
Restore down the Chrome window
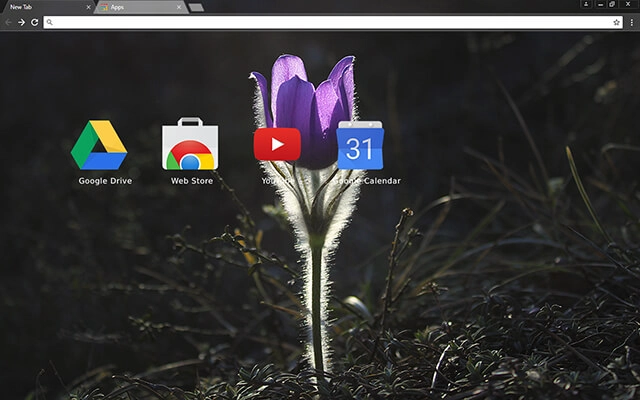tap(612, 4)
